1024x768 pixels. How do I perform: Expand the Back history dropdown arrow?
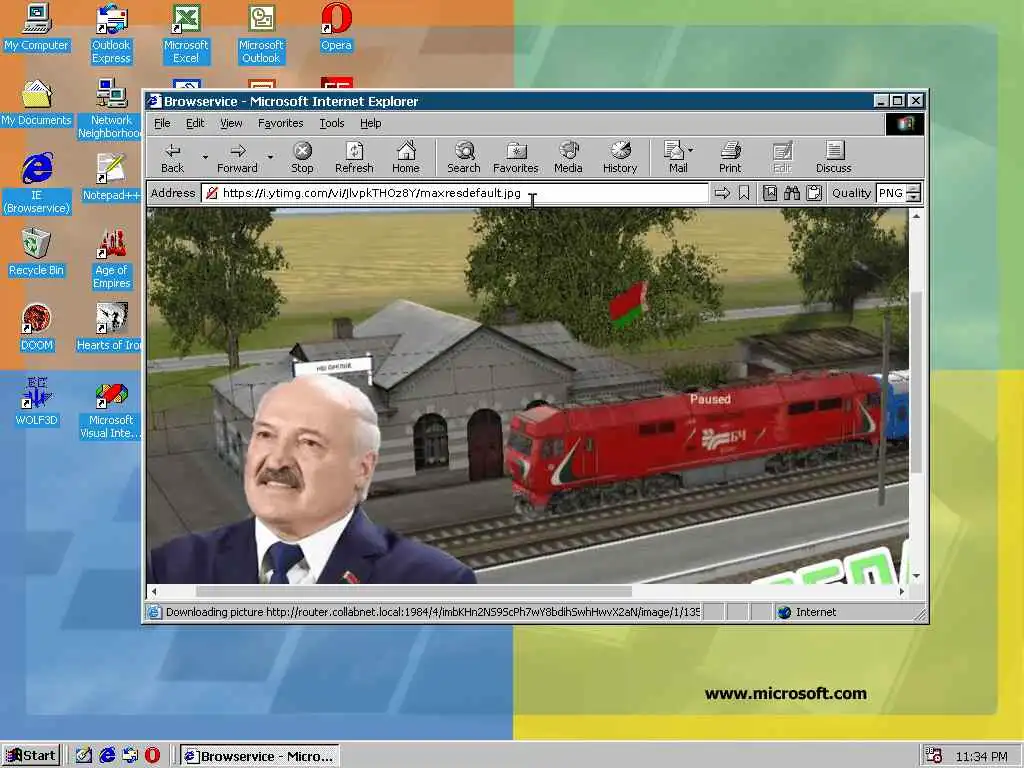coord(205,157)
